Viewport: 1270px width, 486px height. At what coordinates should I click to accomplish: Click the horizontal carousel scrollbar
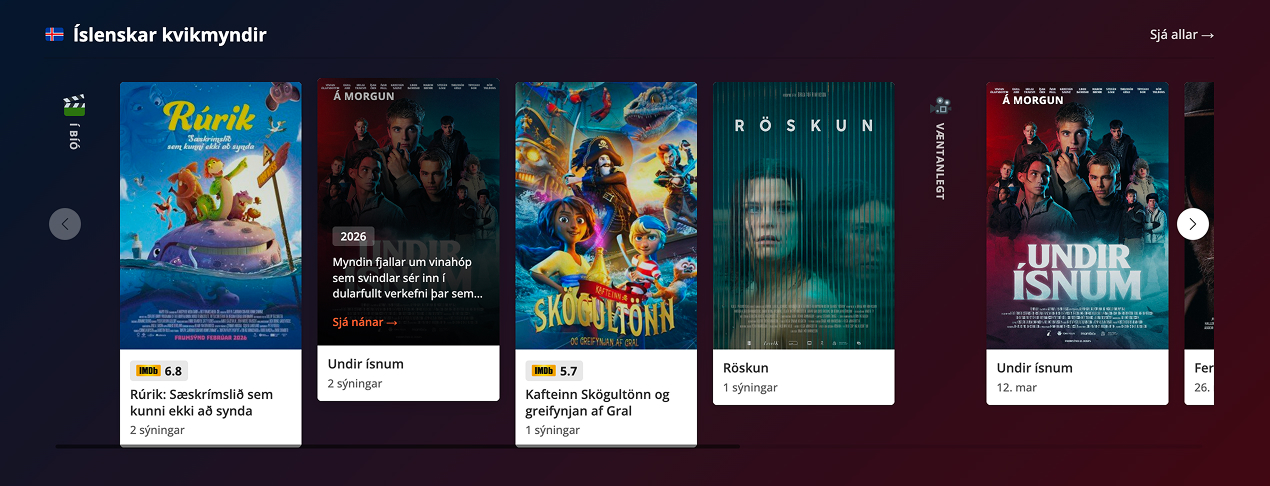click(398, 446)
